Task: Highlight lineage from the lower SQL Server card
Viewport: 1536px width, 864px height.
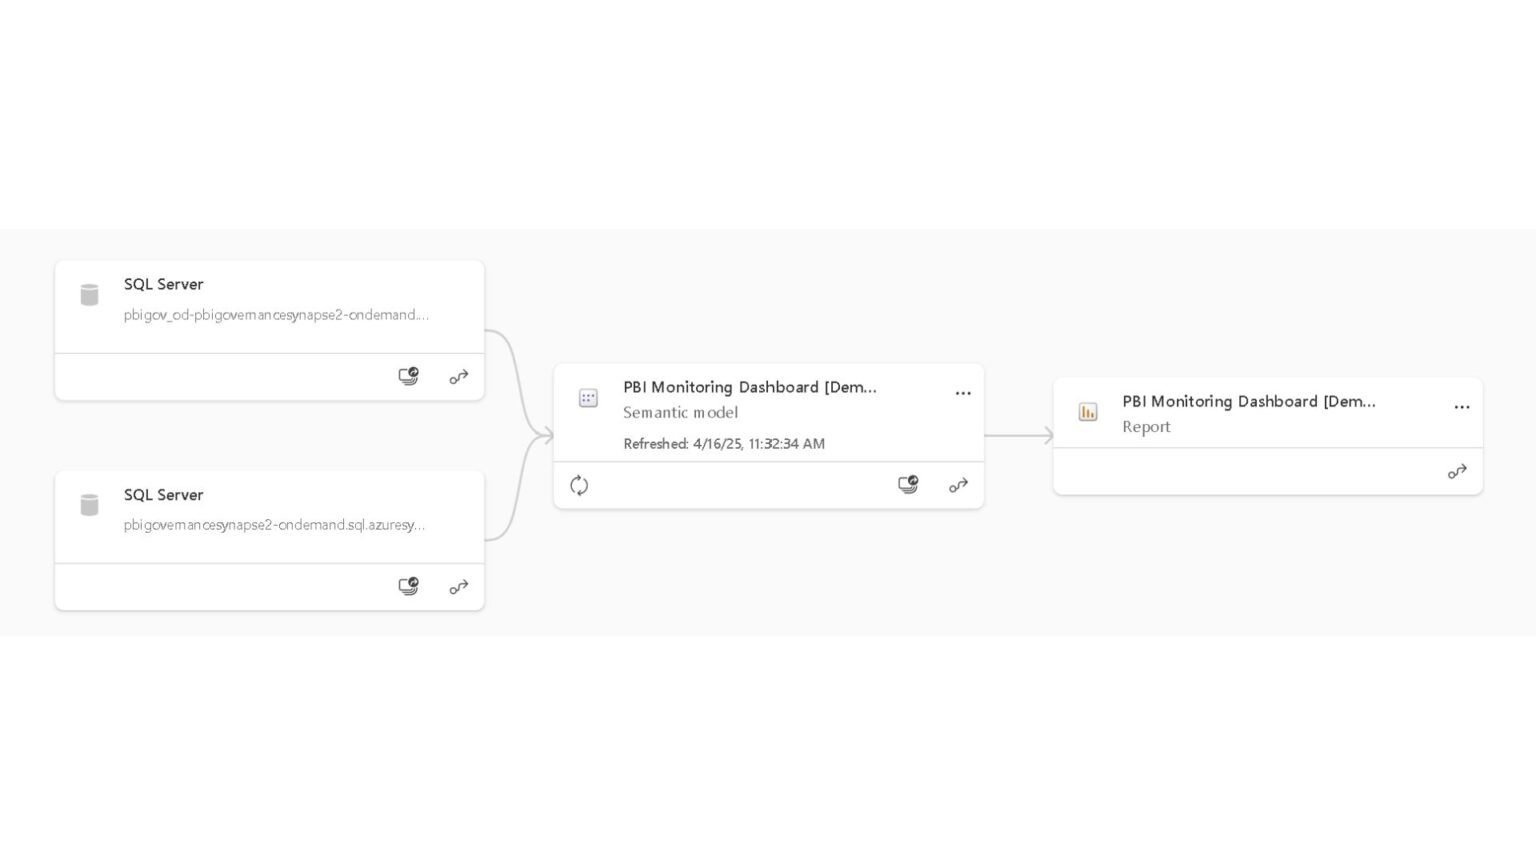Action: click(x=458, y=587)
